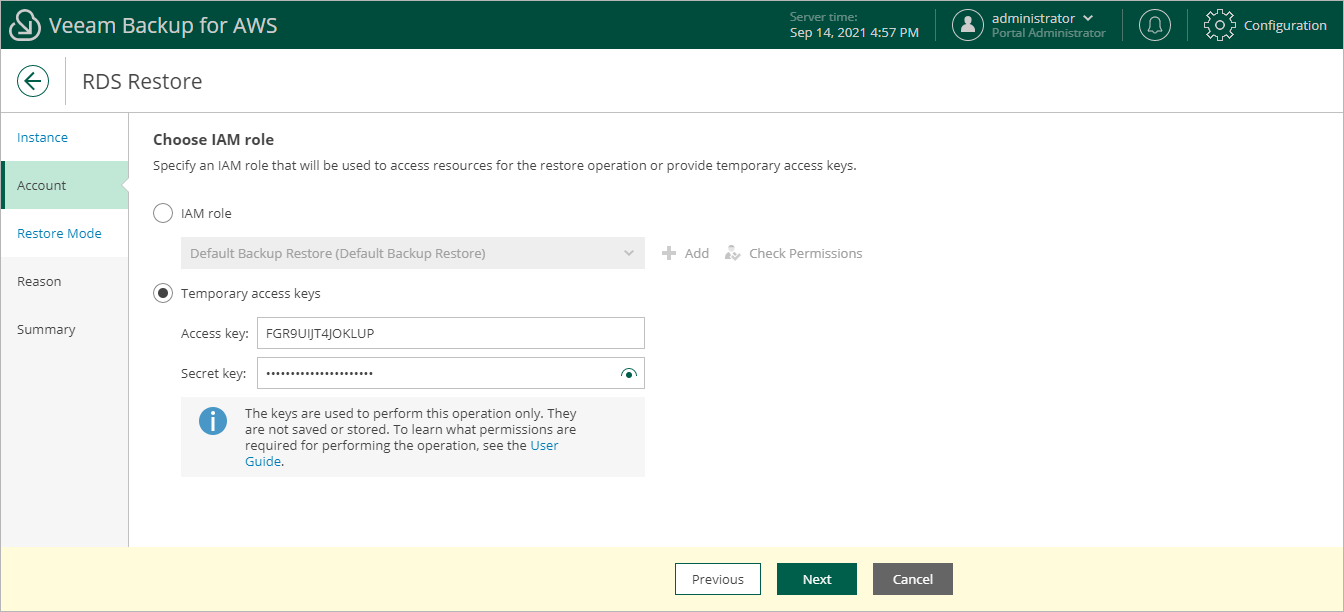Click the Check Permissions icon

[733, 253]
